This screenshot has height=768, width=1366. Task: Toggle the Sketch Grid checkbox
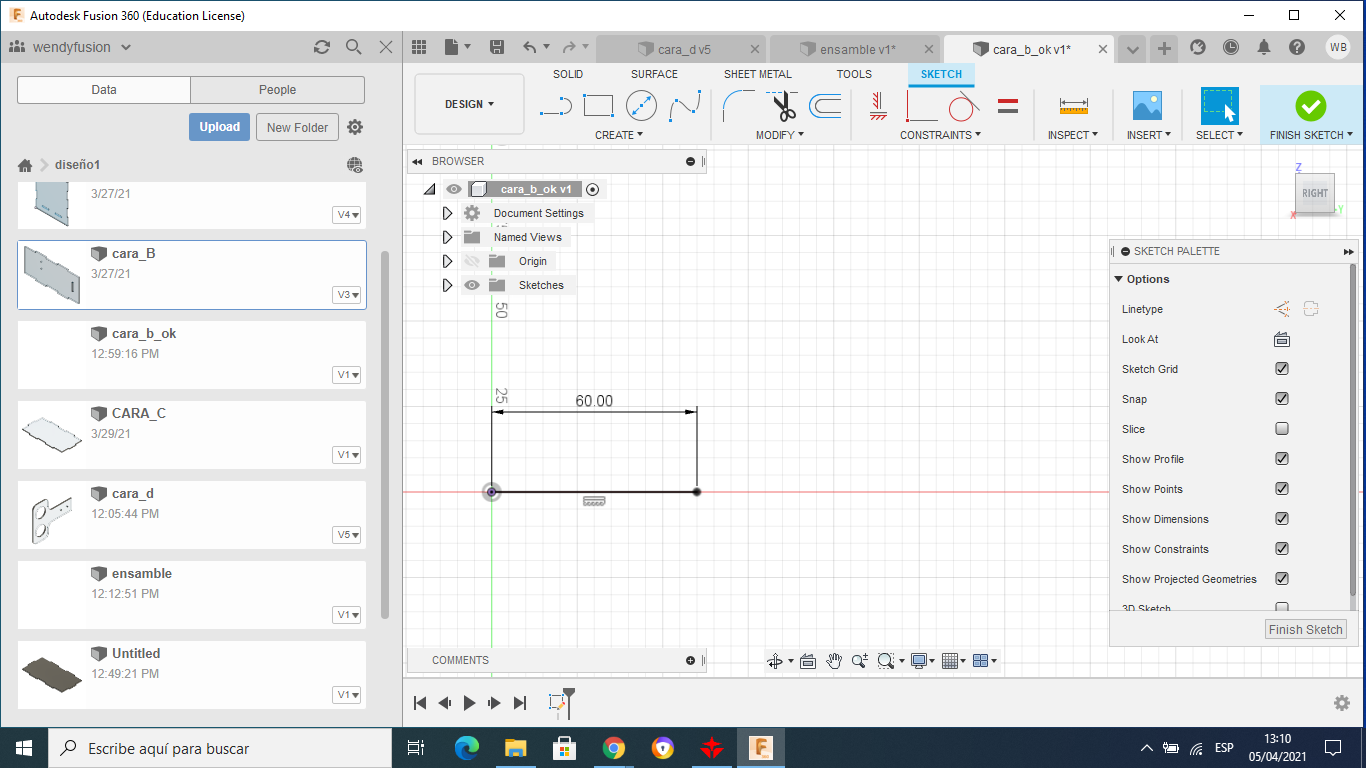tap(1282, 369)
